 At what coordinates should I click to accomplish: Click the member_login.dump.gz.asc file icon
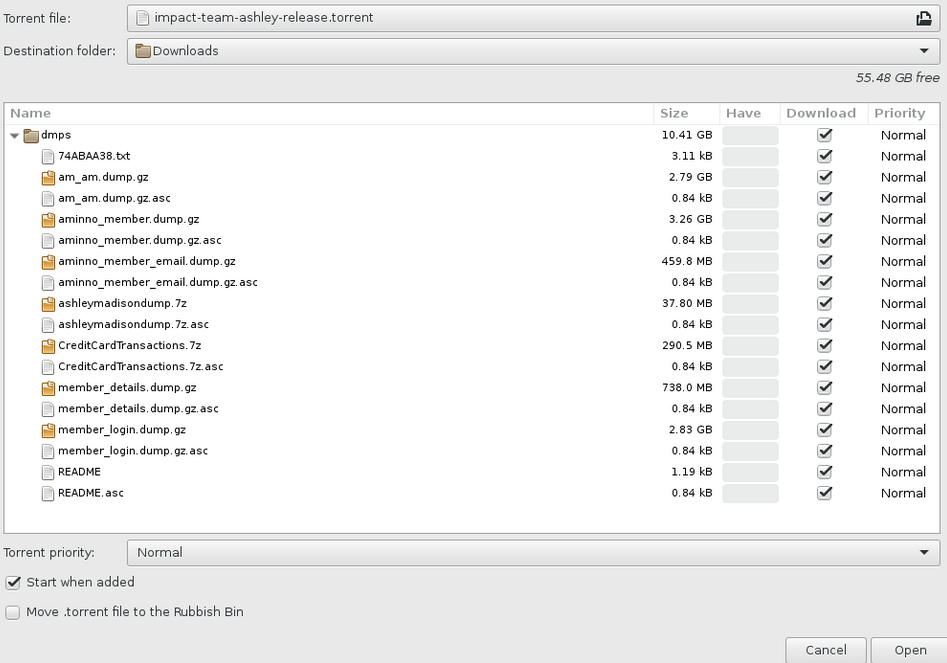tap(48, 451)
